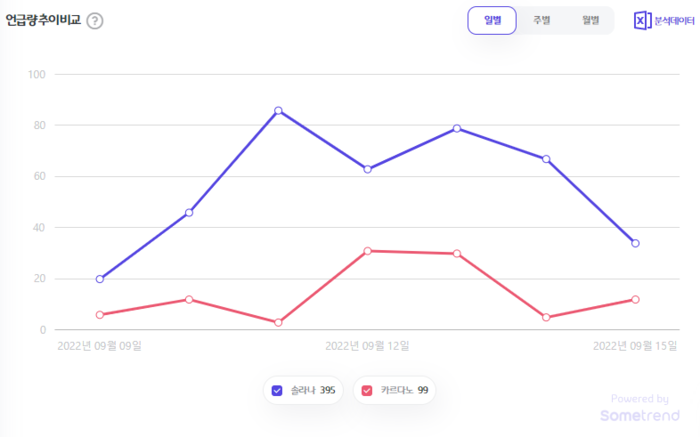Click the 2022년 09월 12일 x-axis label
This screenshot has height=437, width=700.
coord(367,346)
